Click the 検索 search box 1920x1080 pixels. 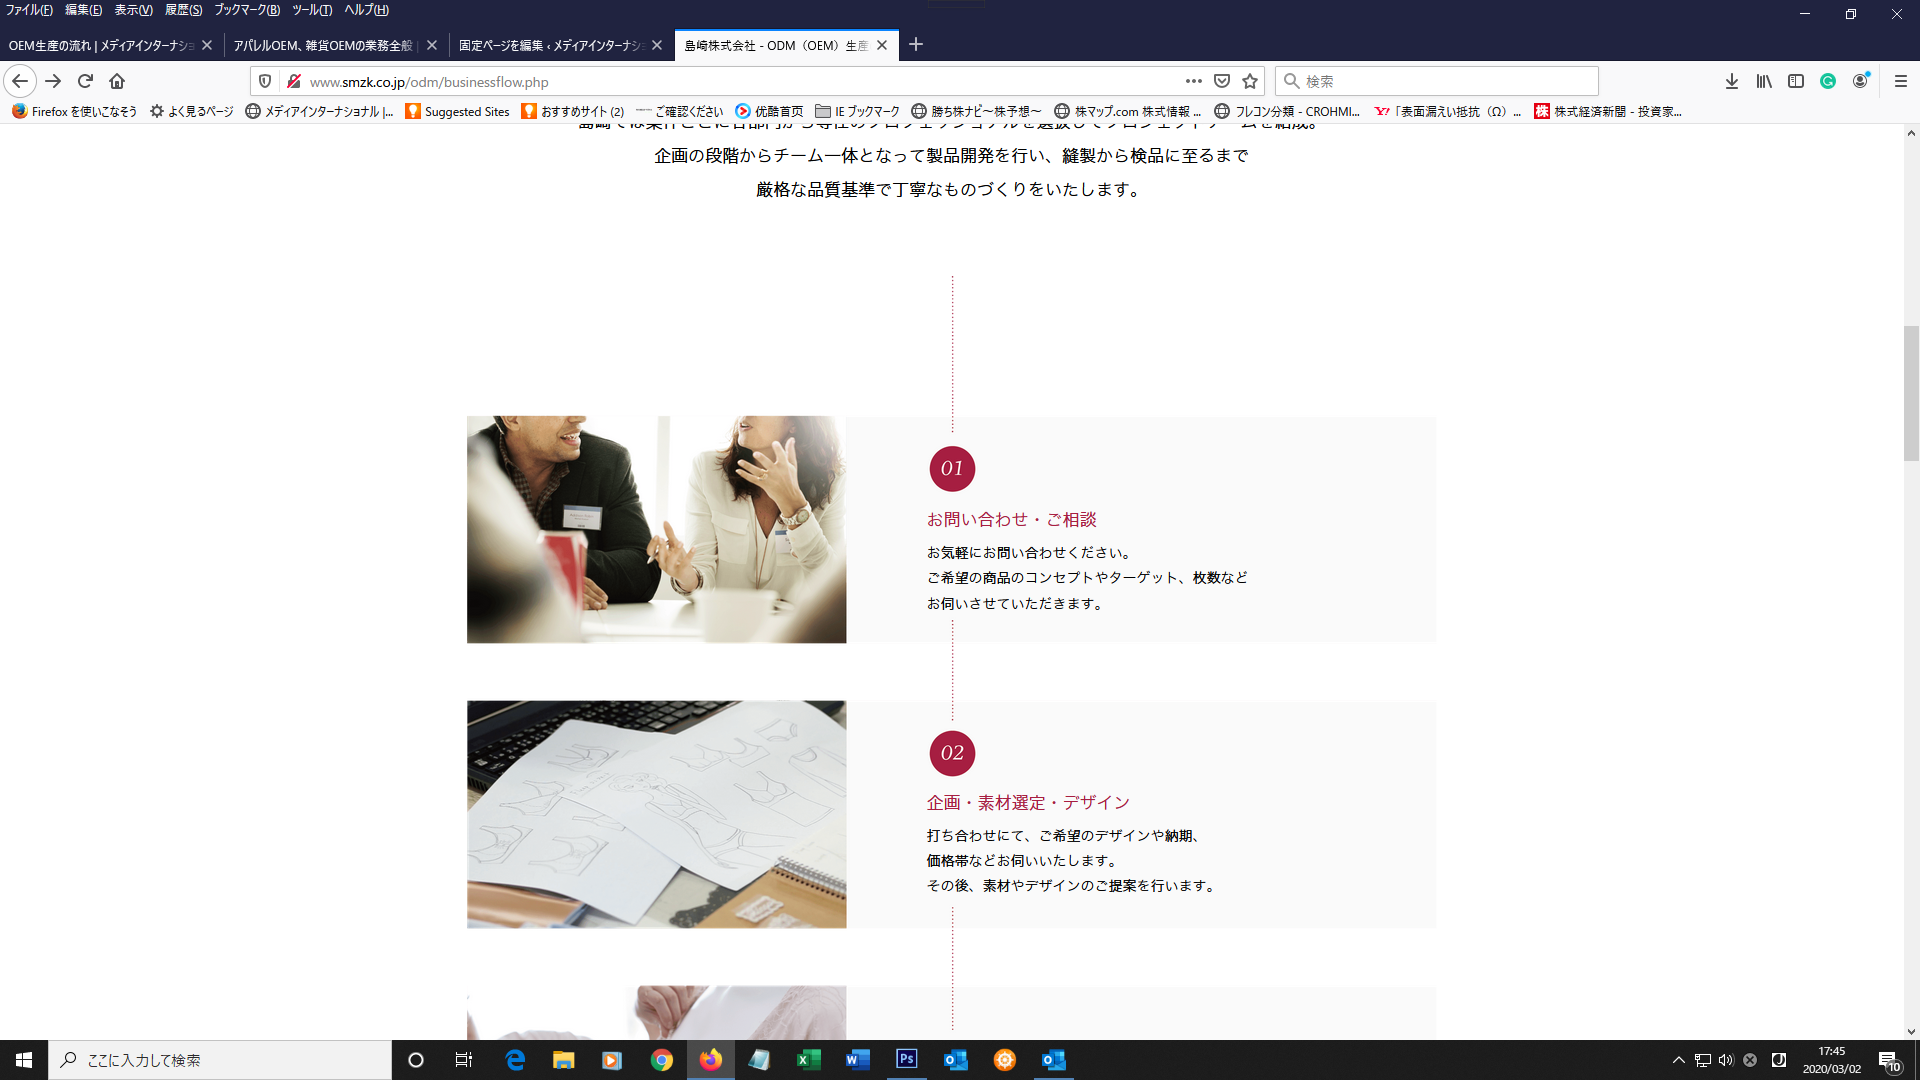click(x=1437, y=81)
